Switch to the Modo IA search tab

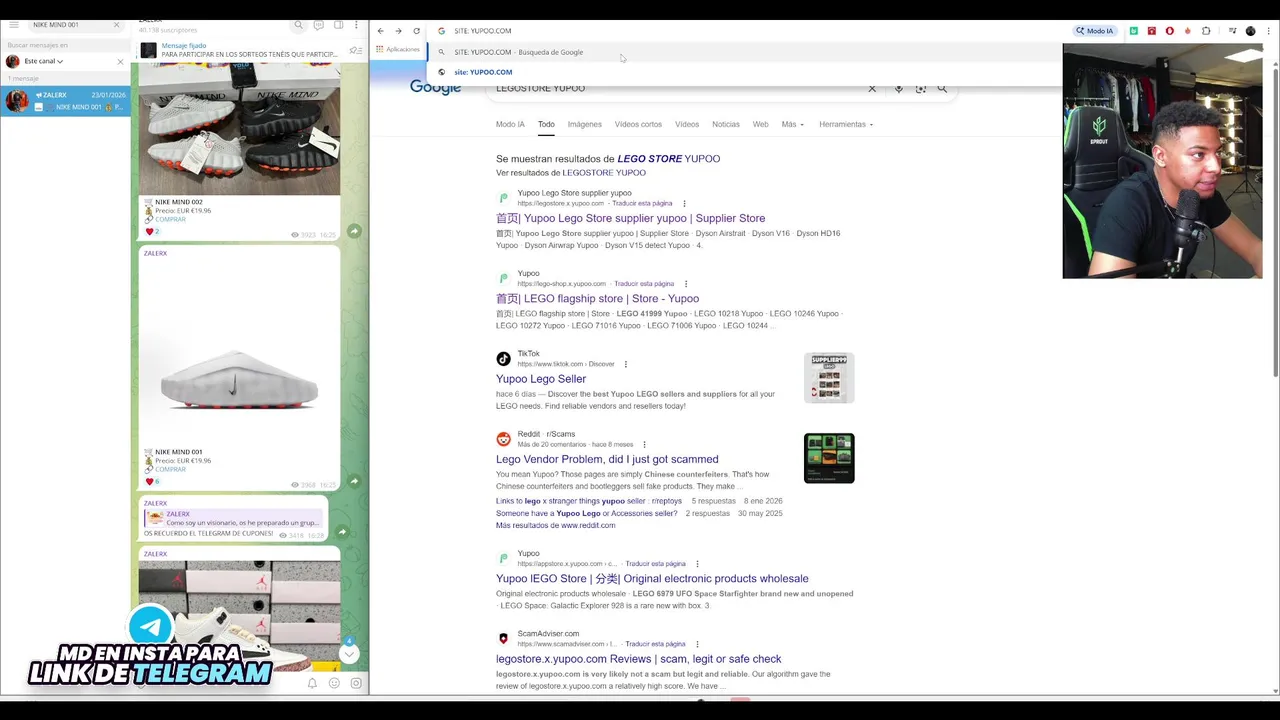coord(510,124)
